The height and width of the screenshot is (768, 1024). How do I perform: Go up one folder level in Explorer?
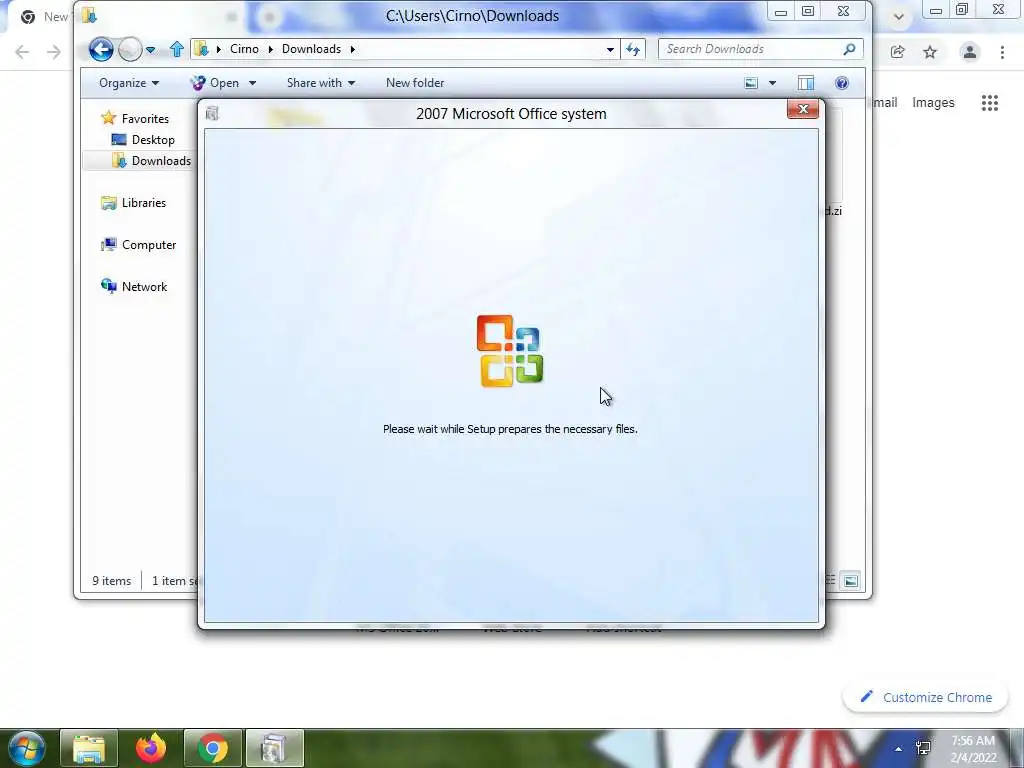176,49
